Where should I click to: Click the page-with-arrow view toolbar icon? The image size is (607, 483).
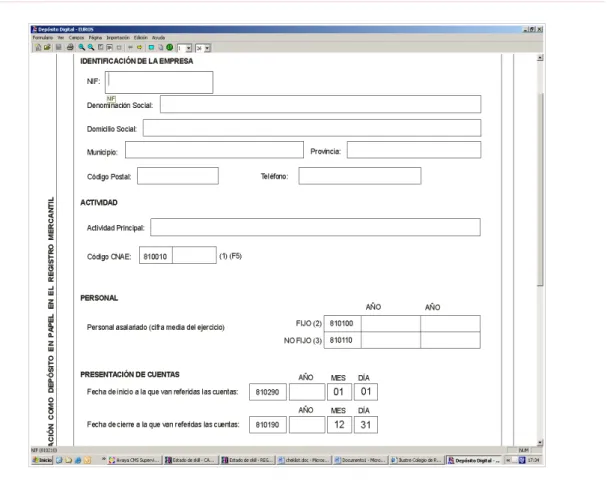[x=110, y=48]
